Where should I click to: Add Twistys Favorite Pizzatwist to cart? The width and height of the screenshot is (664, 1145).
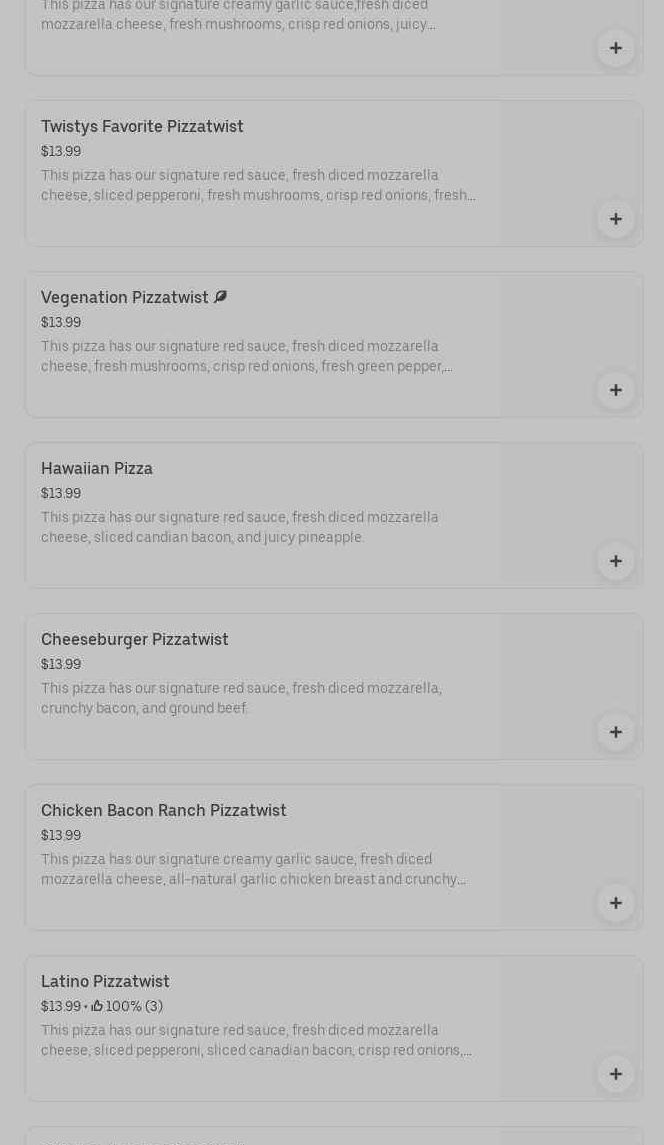[x=615, y=219]
